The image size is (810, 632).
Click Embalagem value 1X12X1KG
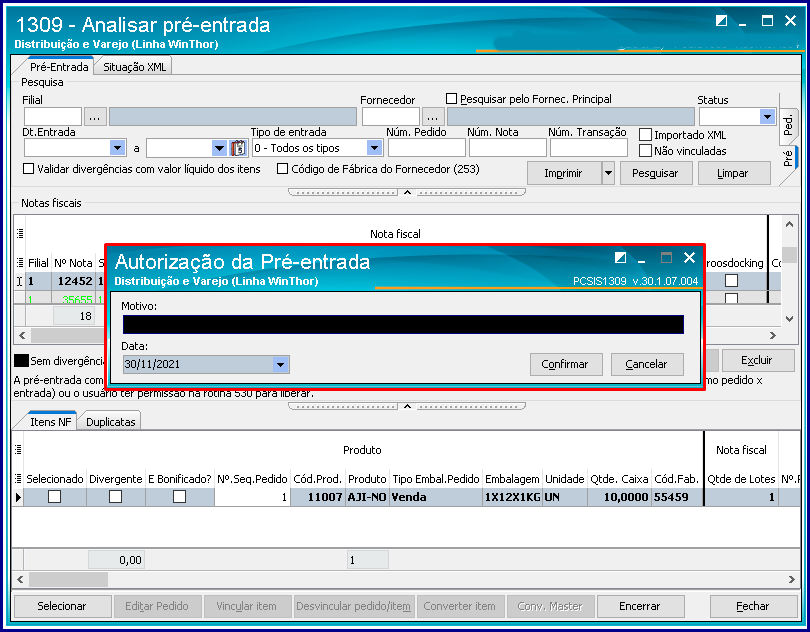(x=512, y=497)
